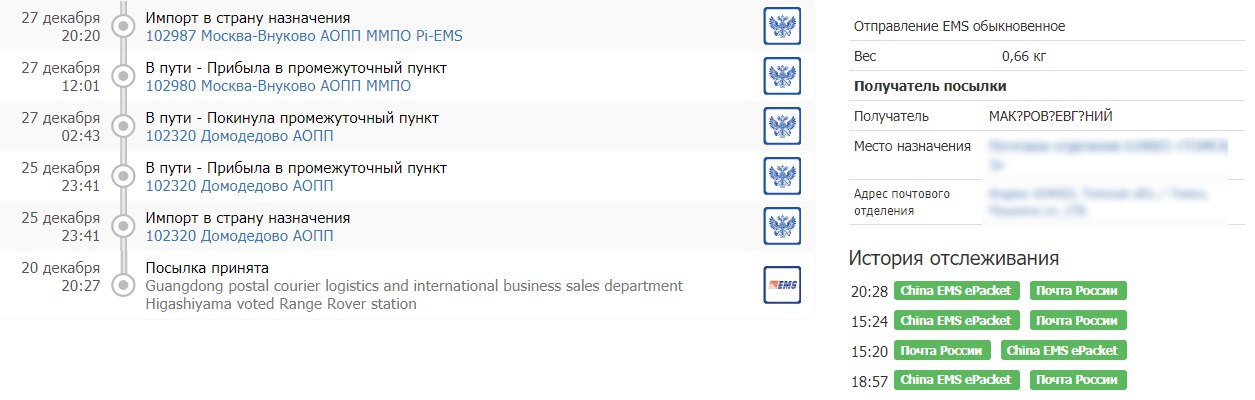The image size is (1255, 400).
Task: Click Почта России tag at 15:24
Action: point(1078,321)
